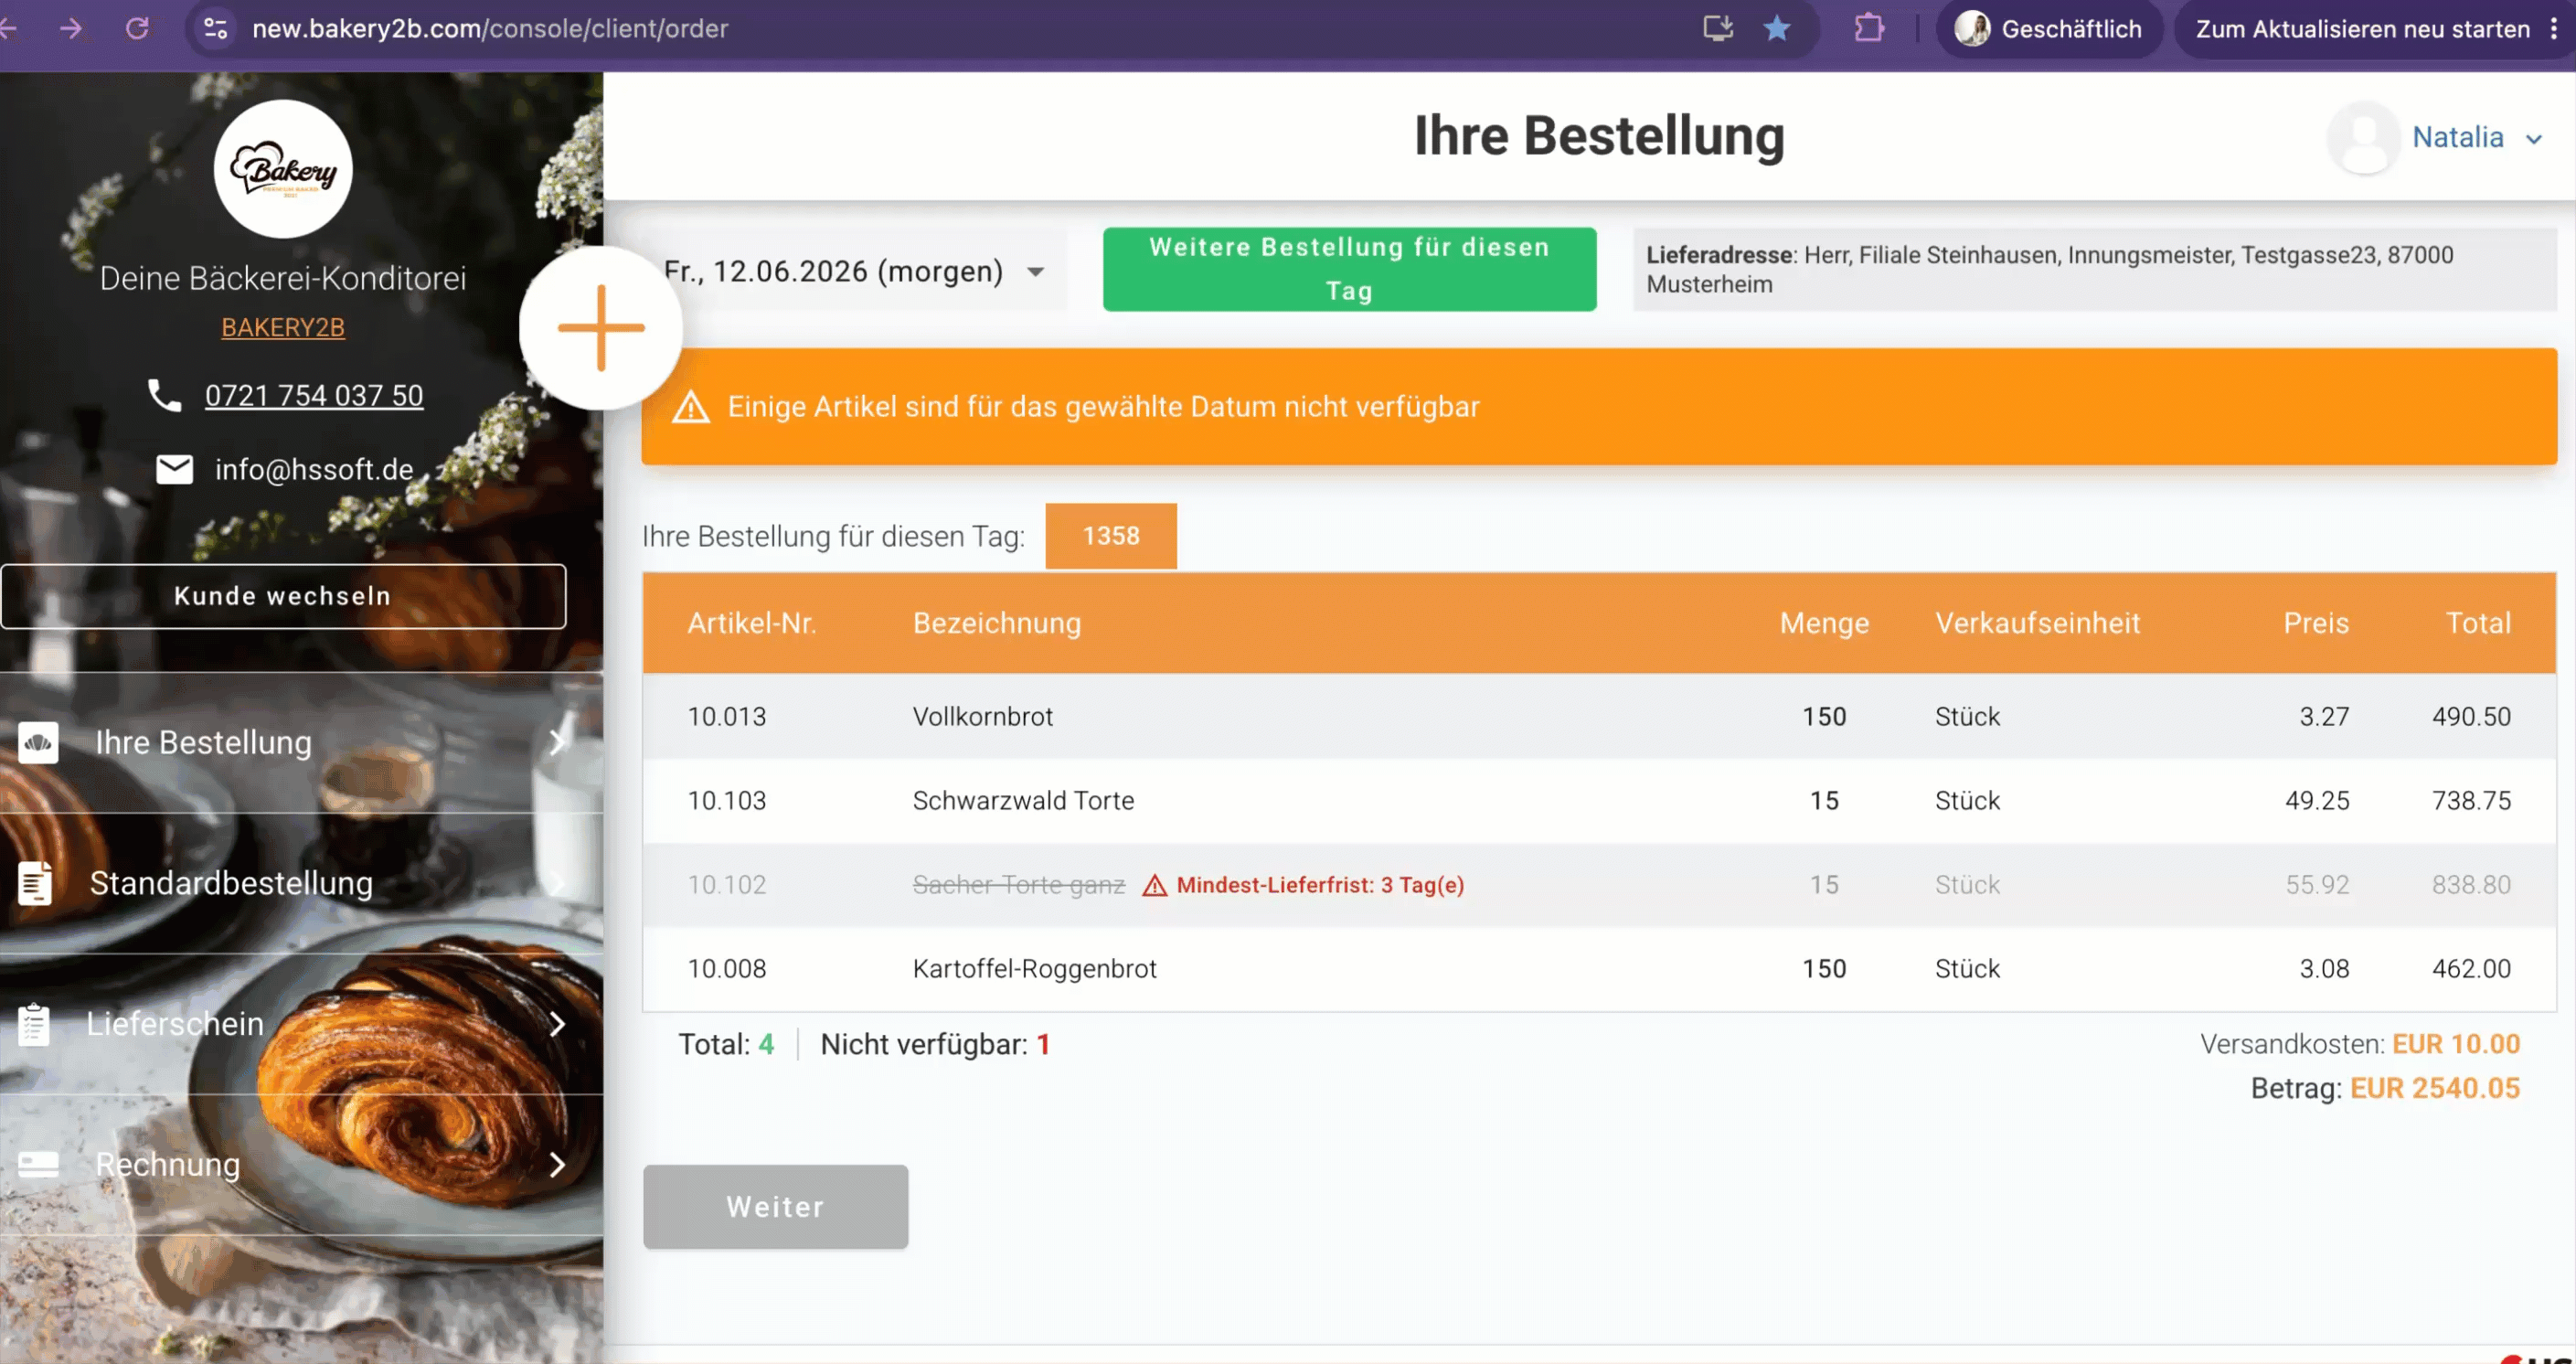Screen dimensions: 2576x1364
Task: Click the phone icon beside the number
Action: pyautogui.click(x=164, y=395)
